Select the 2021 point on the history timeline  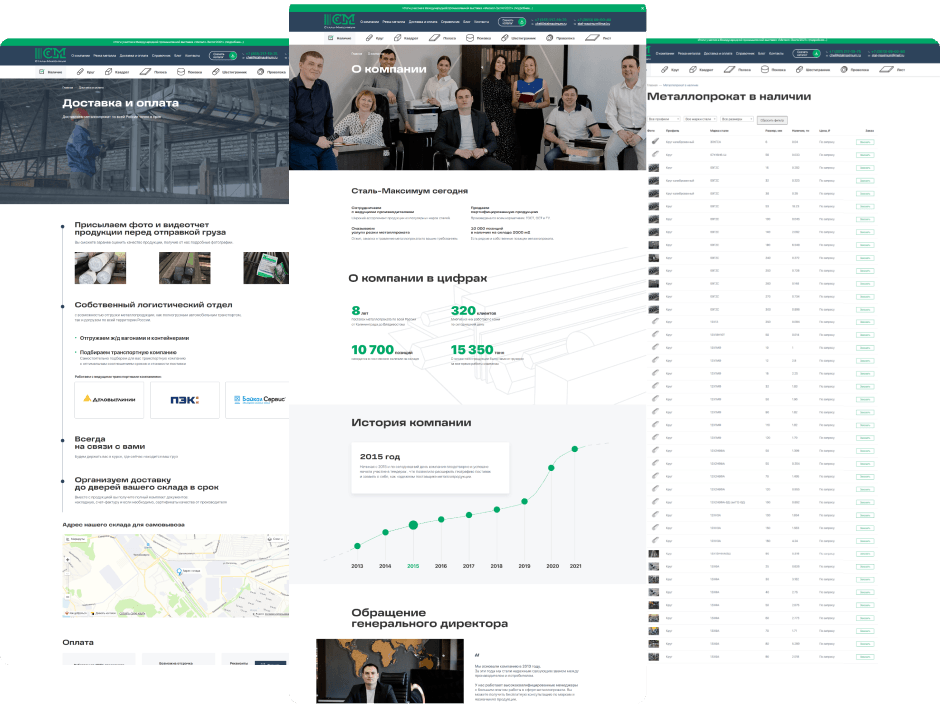(574, 449)
